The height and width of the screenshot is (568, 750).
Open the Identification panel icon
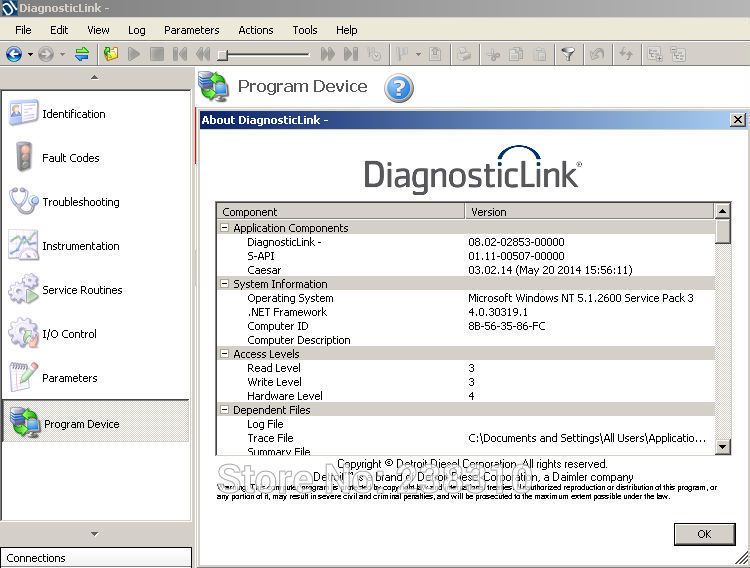pyautogui.click(x=24, y=114)
